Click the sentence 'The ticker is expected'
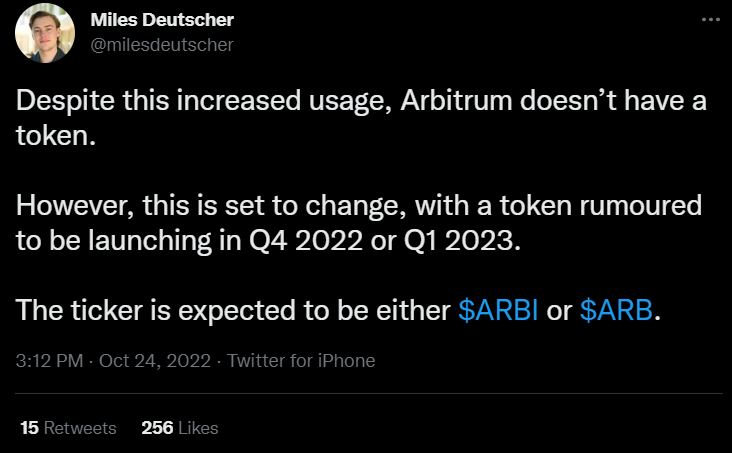Image resolution: width=732 pixels, height=453 pixels. (230, 311)
